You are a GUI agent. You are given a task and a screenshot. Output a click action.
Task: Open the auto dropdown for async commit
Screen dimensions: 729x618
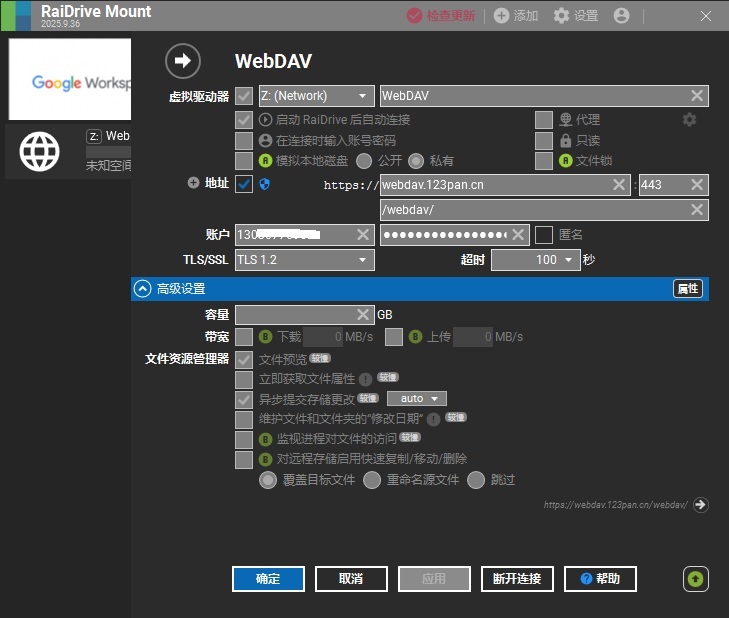[417, 399]
